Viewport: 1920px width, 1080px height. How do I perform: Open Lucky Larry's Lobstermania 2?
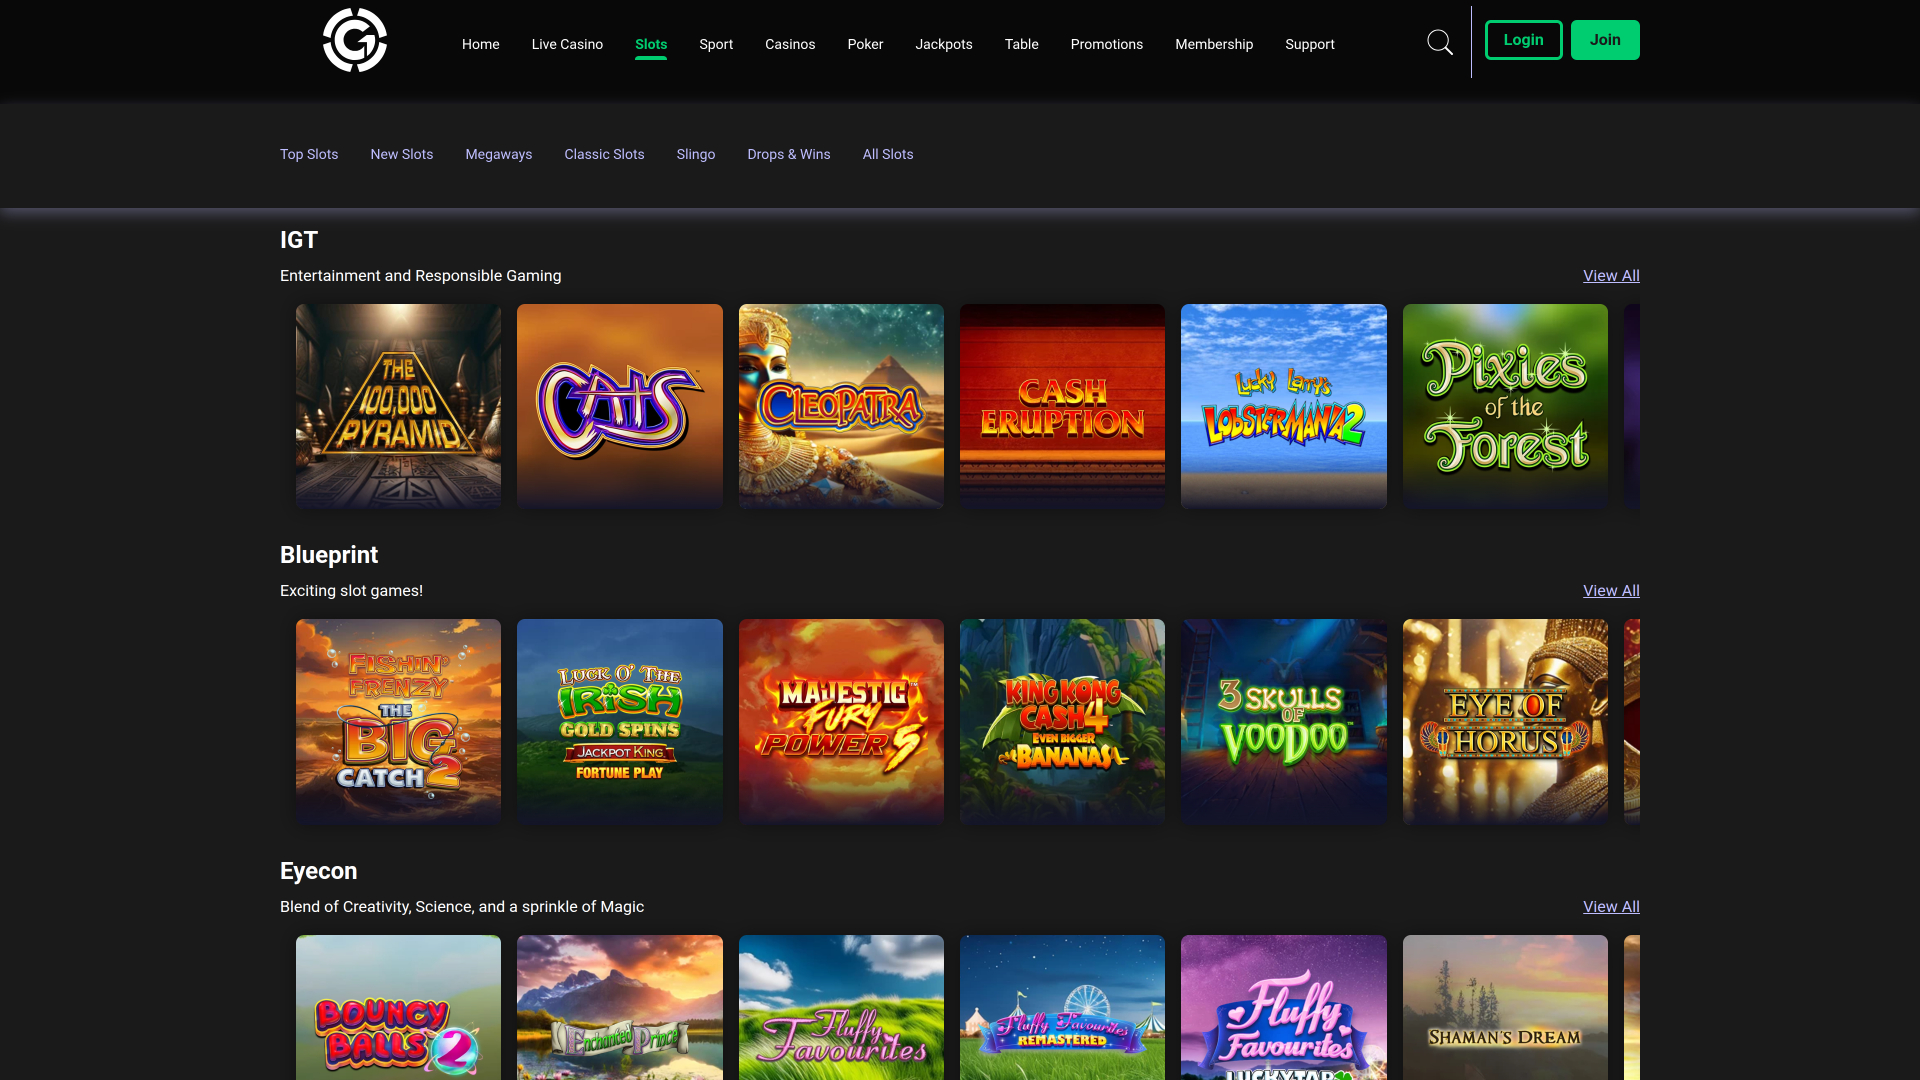click(x=1283, y=406)
